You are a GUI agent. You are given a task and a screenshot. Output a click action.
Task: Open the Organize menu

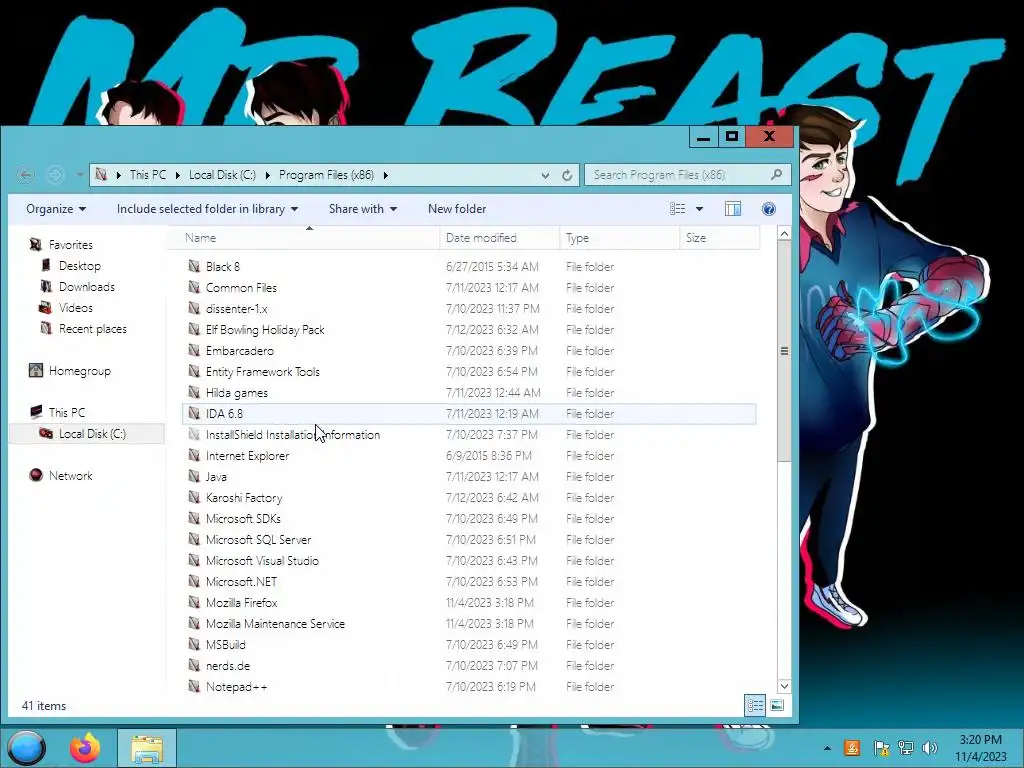(56, 209)
